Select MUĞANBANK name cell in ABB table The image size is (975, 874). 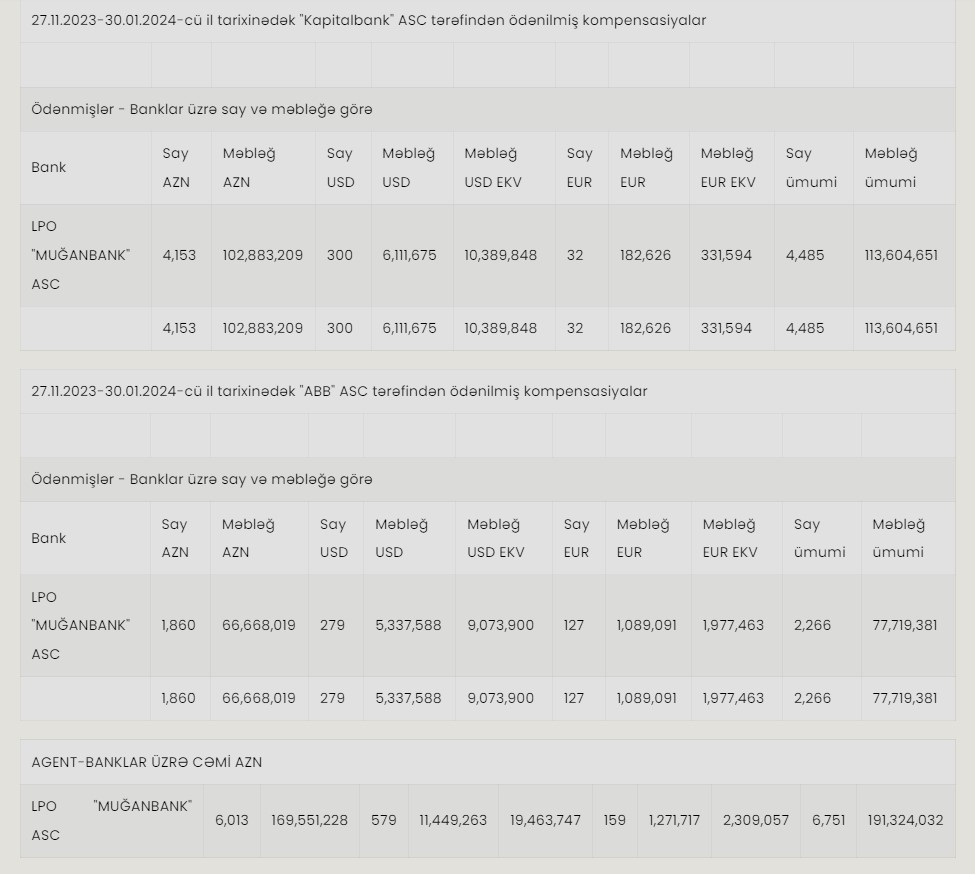80,625
